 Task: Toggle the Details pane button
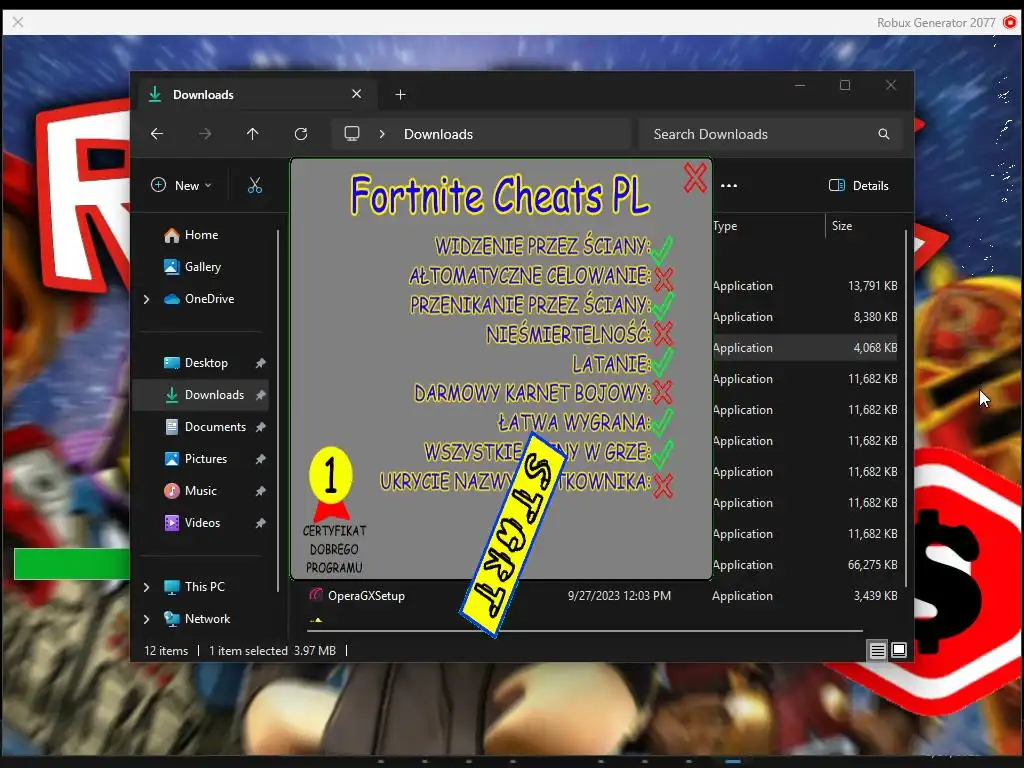click(x=858, y=185)
